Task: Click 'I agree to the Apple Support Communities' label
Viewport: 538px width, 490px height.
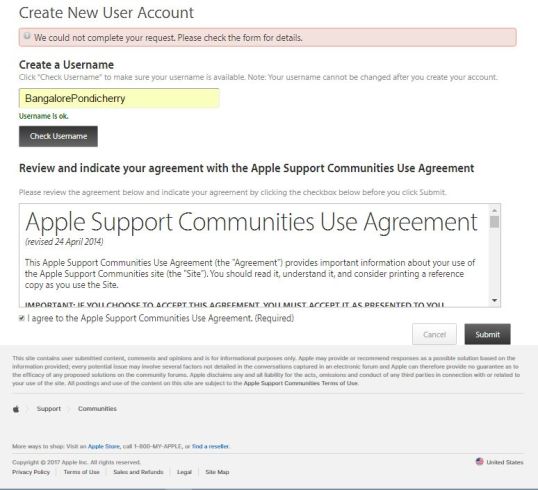Action: tap(161, 318)
